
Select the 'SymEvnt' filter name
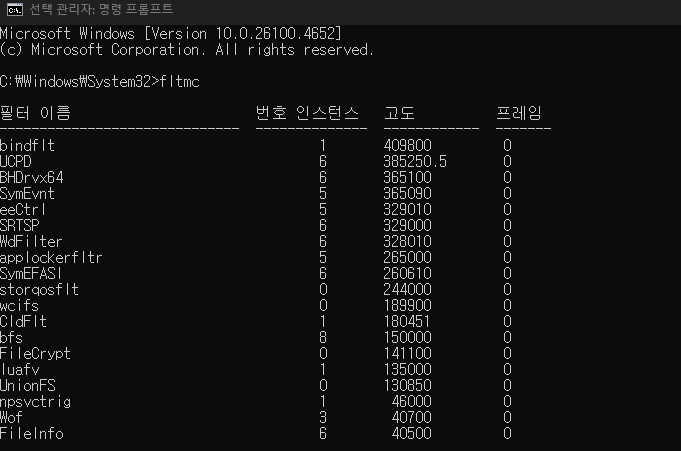(27, 193)
